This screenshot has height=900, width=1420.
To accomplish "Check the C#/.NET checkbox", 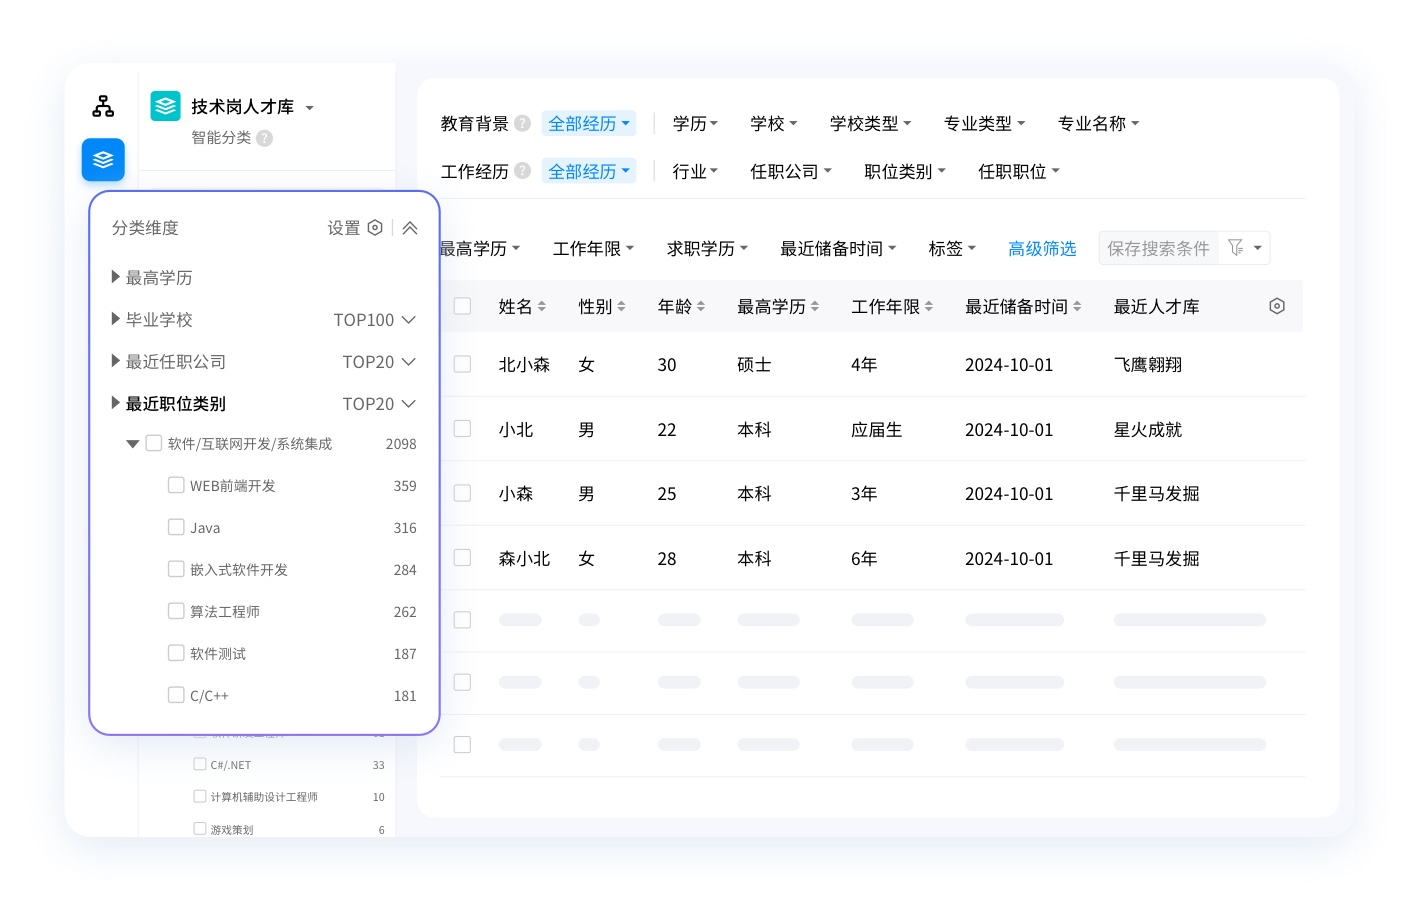I will tap(200, 764).
